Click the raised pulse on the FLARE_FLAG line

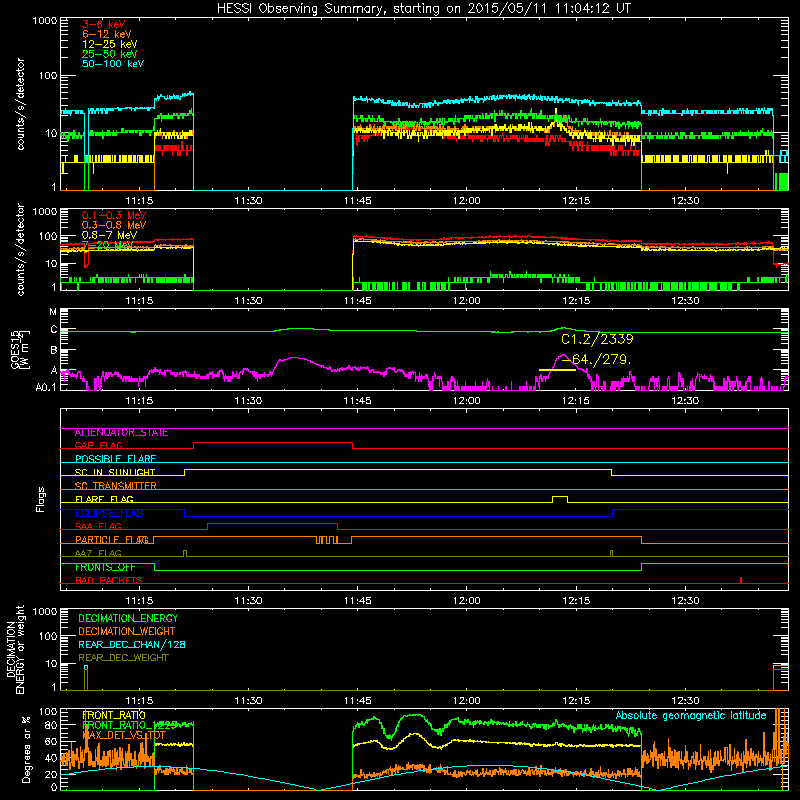tap(560, 498)
